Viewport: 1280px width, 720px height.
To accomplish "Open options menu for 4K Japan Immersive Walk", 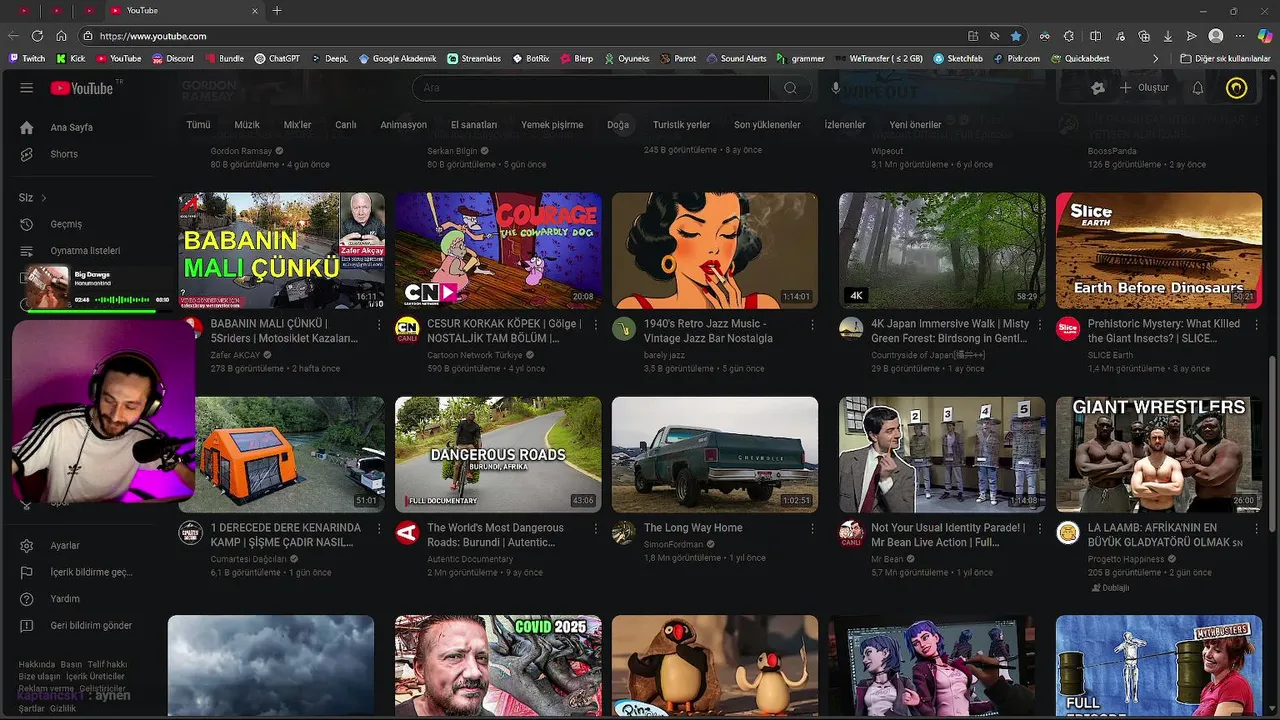I will click(1039, 325).
